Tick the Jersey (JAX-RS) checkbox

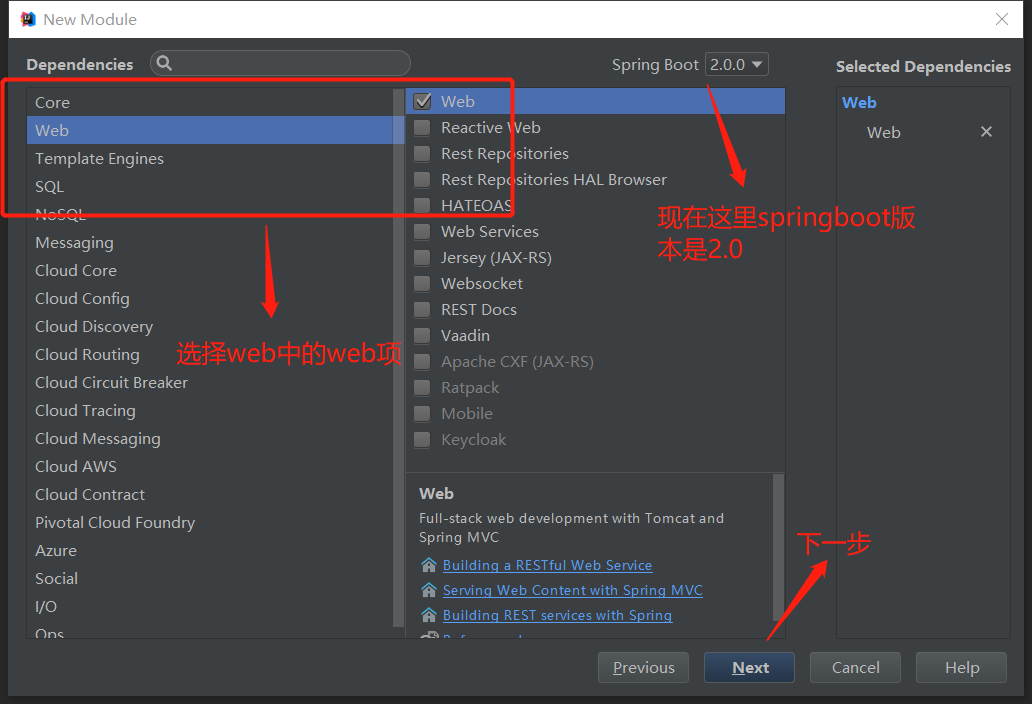point(423,257)
